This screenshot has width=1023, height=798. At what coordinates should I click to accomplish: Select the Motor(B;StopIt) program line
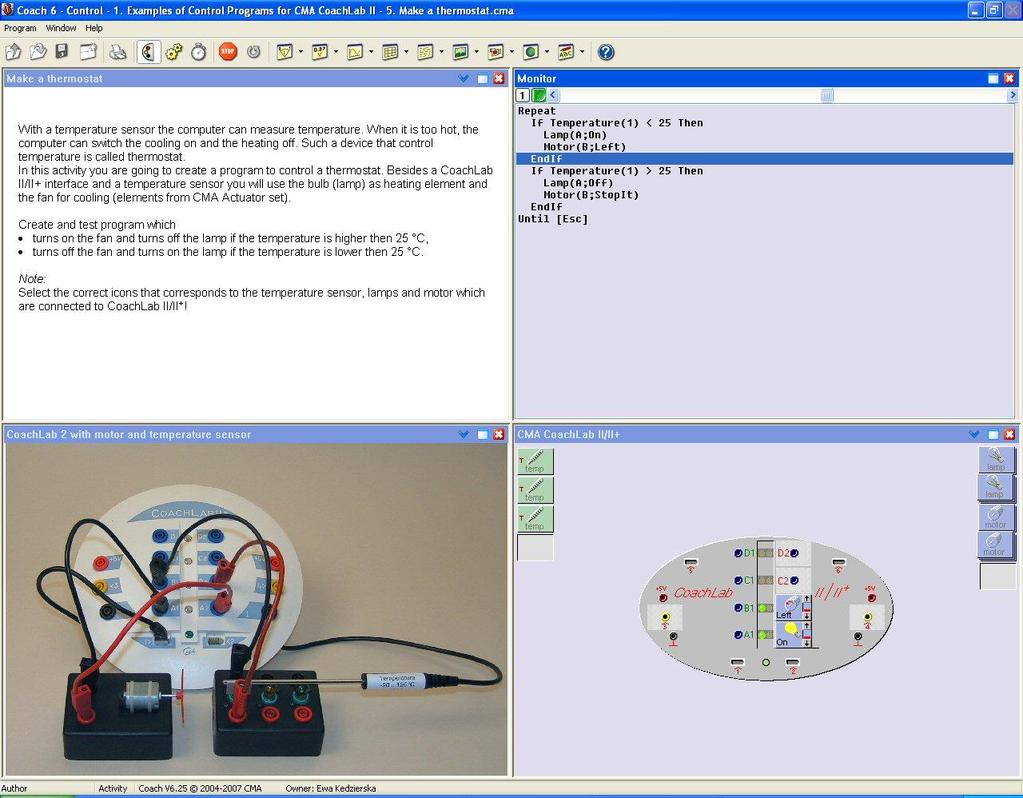pos(591,195)
